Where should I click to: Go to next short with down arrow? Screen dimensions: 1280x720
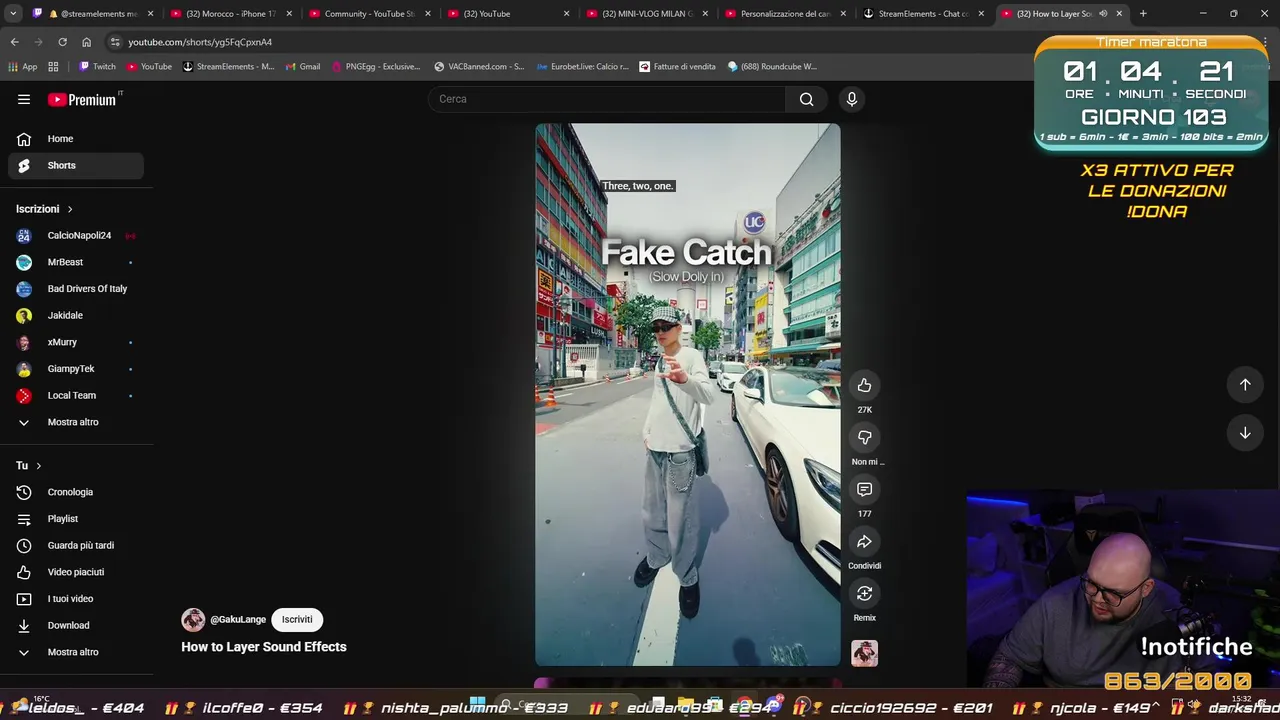pyautogui.click(x=1245, y=433)
